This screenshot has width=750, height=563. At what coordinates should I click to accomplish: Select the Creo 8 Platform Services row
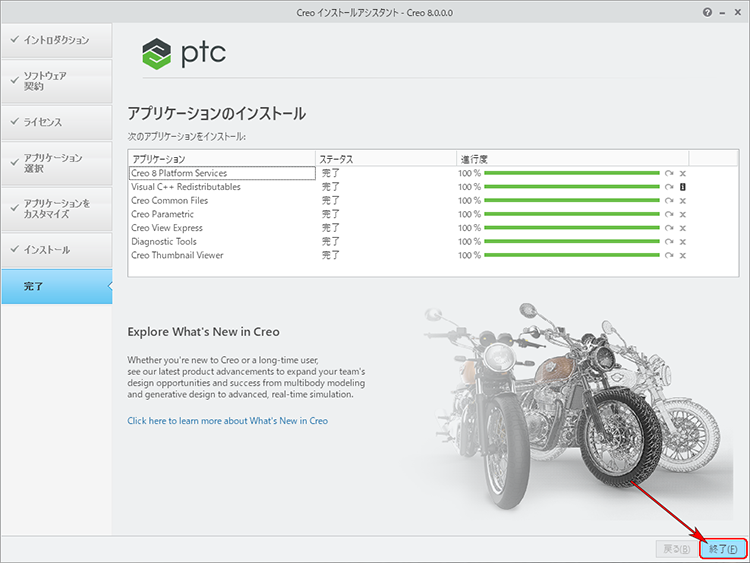pyautogui.click(x=433, y=173)
